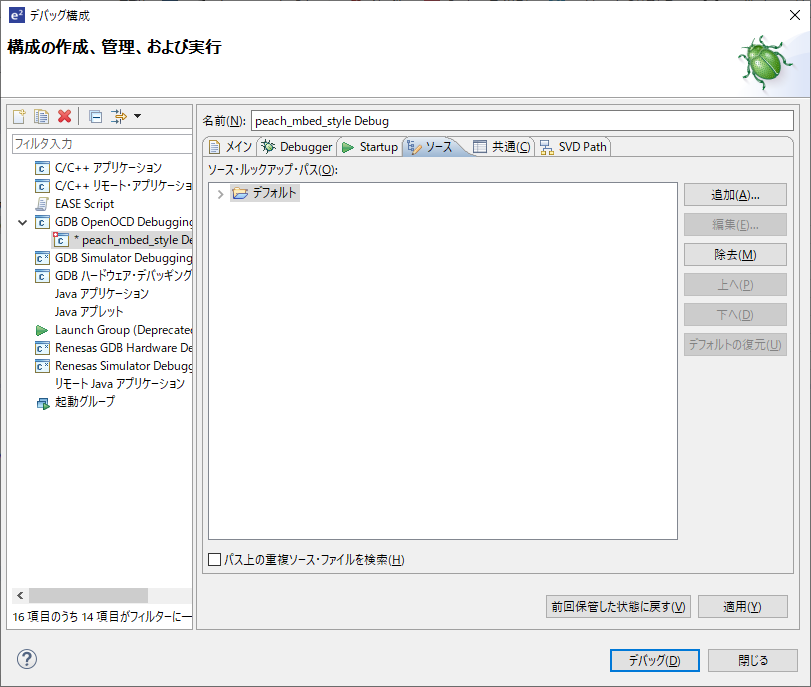
Task: Enable パス上の重複ソース・ファイルを検索 checkbox
Action: (215, 559)
